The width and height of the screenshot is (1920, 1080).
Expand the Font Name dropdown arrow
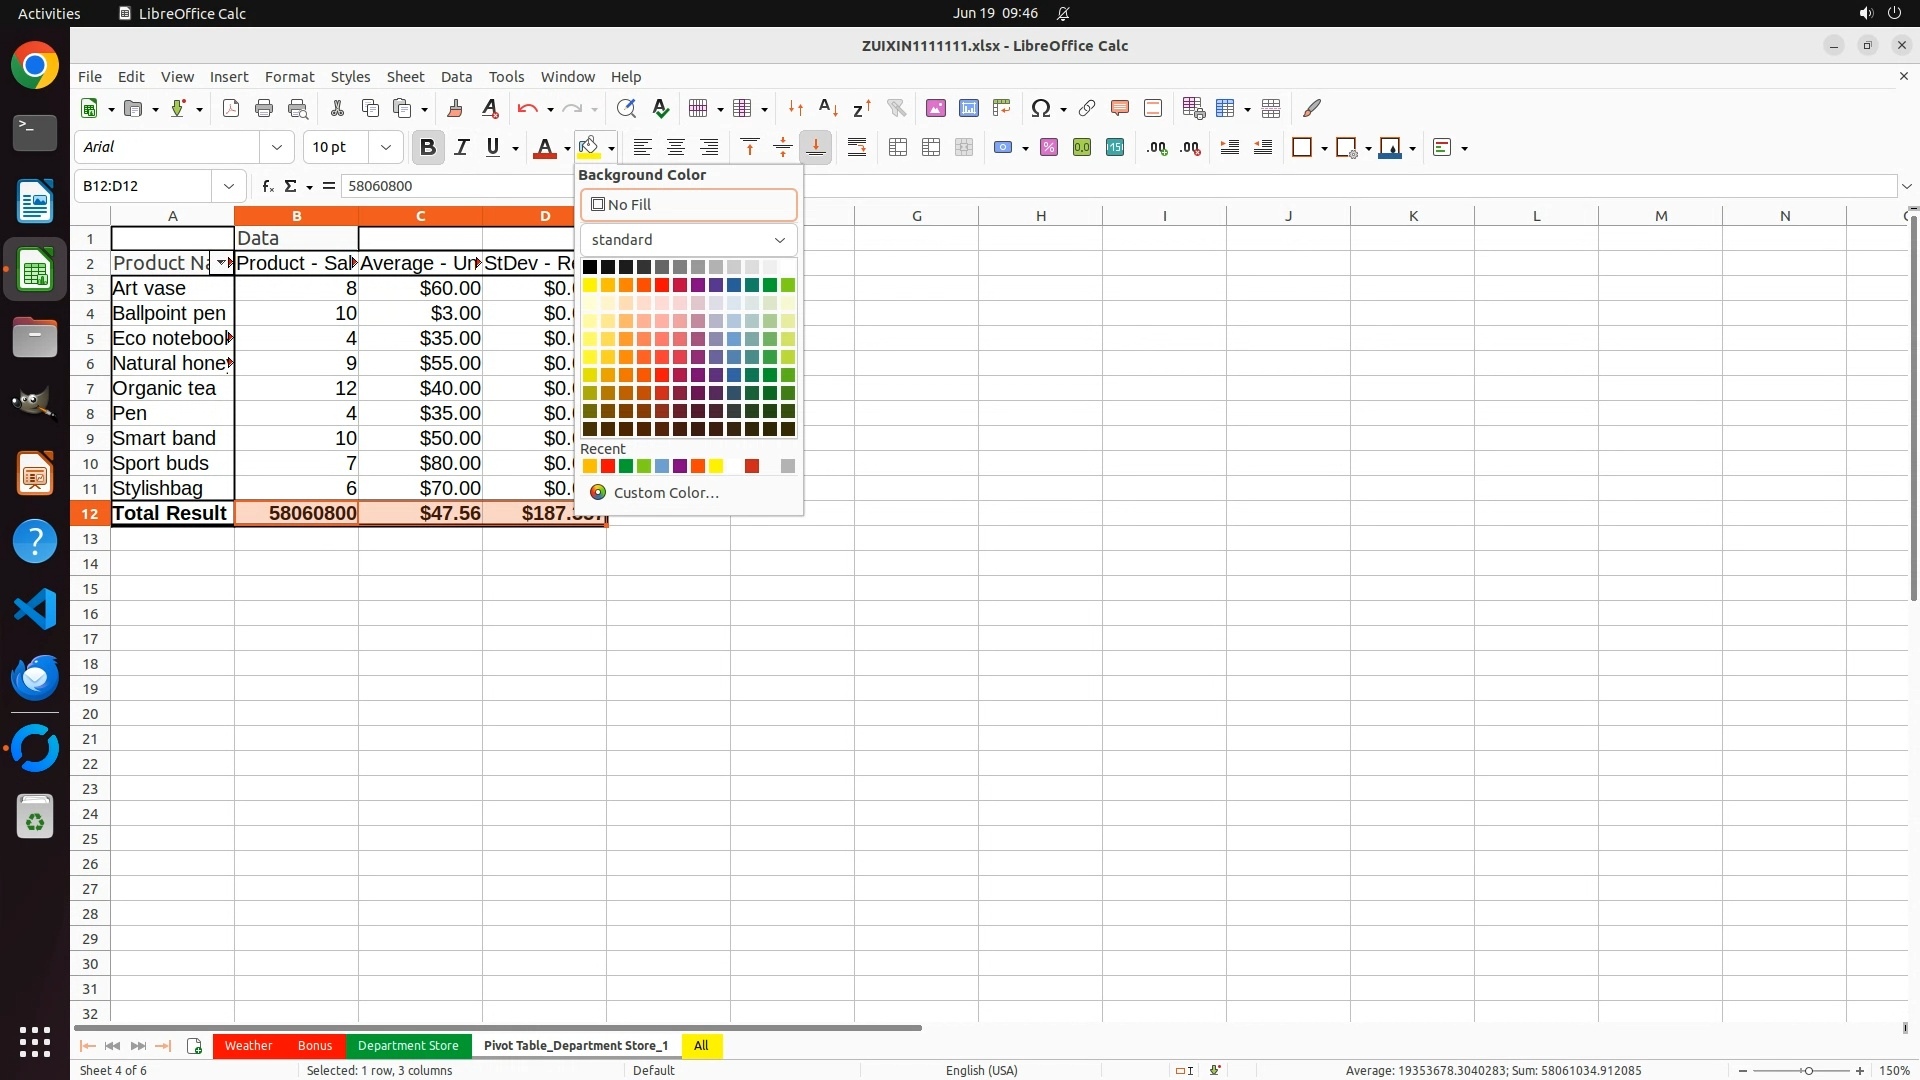277,148
